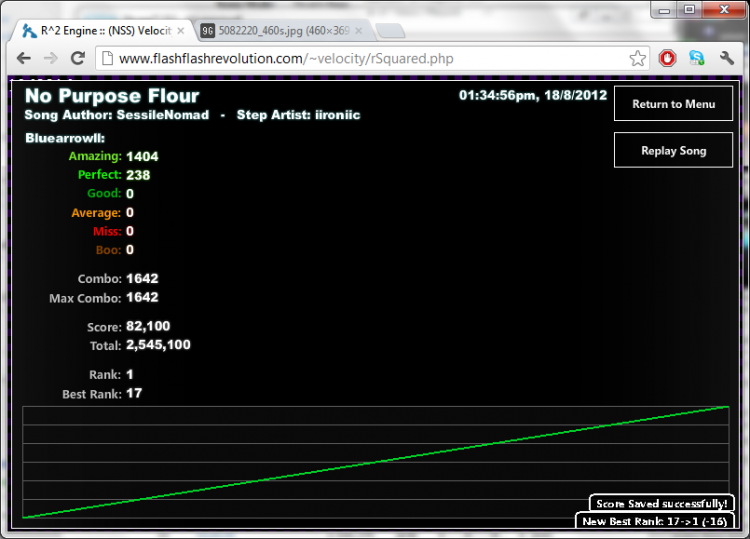
Task: Select the R^2 Engine Velocity tab
Action: [100, 31]
